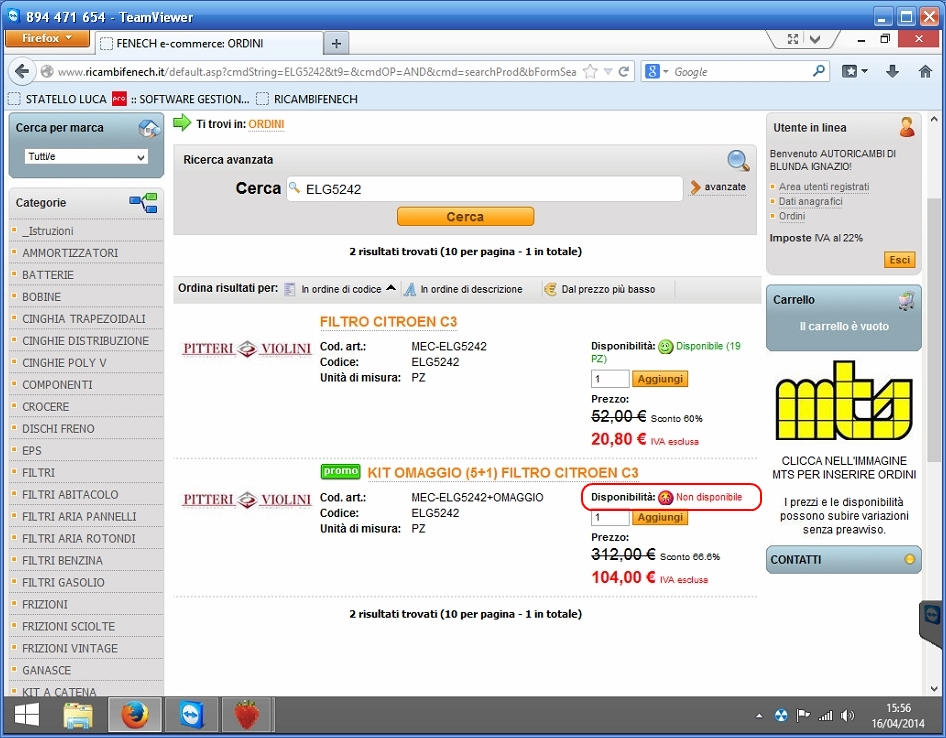Viewport: 946px width, 738px height.
Task: Reload the page with the refresh icon
Action: coord(624,72)
